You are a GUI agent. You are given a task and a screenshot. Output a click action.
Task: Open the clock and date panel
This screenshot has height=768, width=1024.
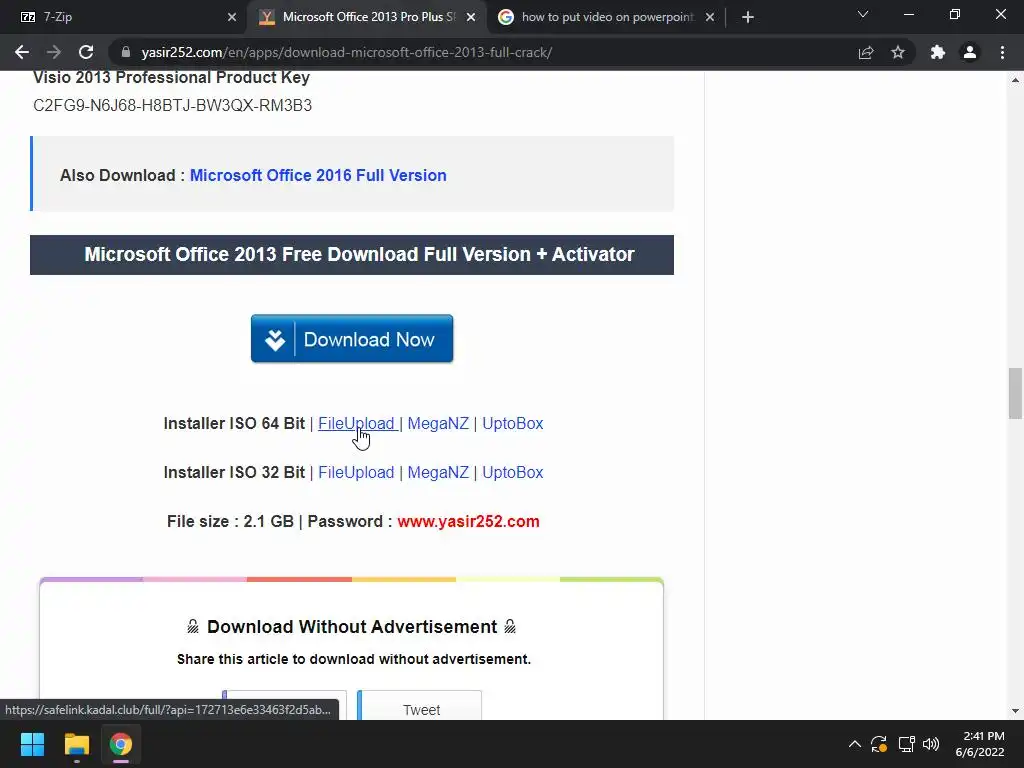click(980, 744)
